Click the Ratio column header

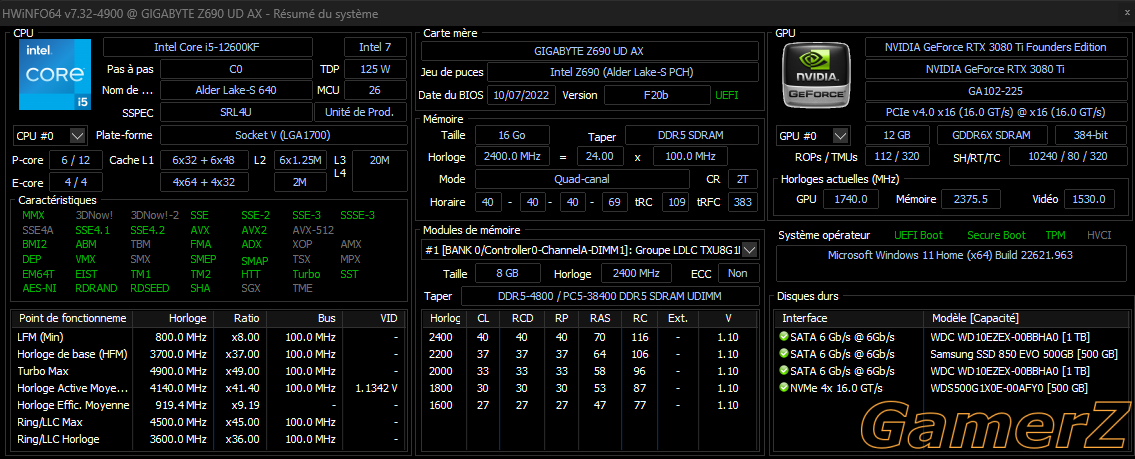coord(239,319)
